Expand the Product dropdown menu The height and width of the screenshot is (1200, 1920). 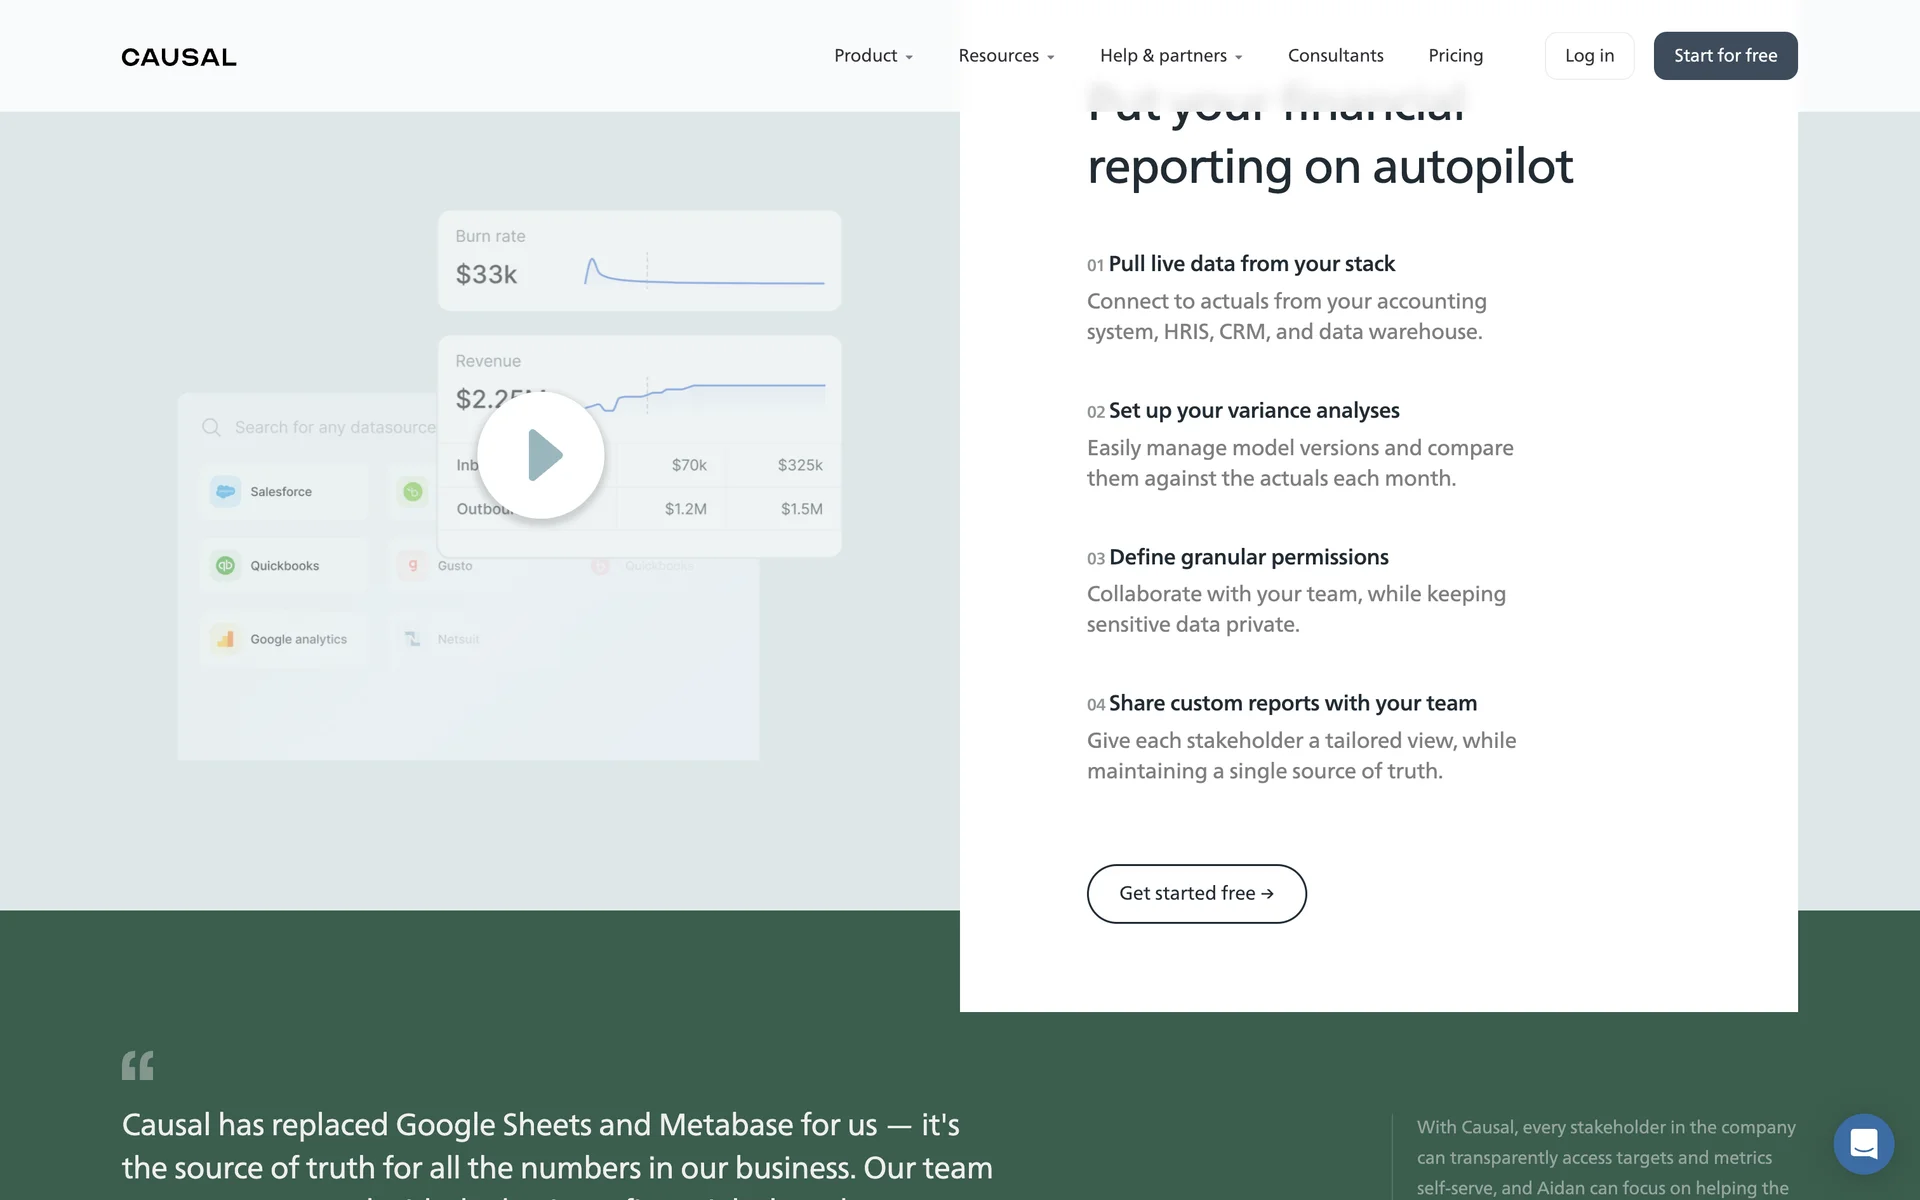coord(873,56)
